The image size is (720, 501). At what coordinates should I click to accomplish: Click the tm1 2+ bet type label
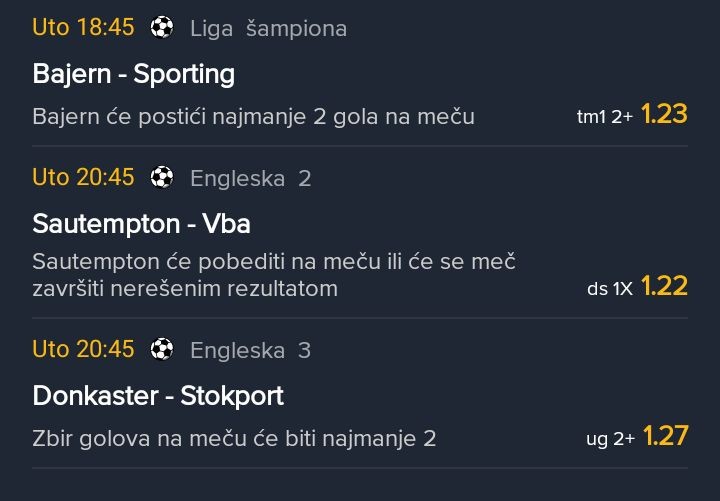pyautogui.click(x=604, y=118)
